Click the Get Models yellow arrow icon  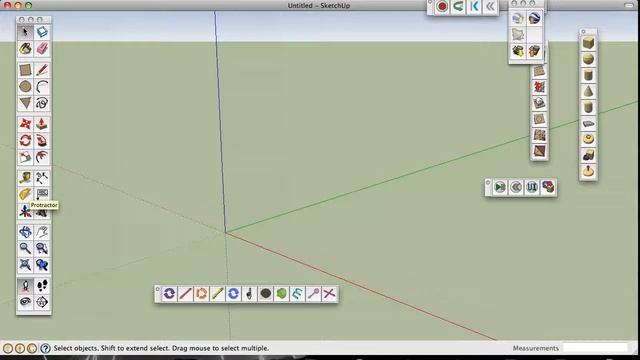click(x=518, y=51)
